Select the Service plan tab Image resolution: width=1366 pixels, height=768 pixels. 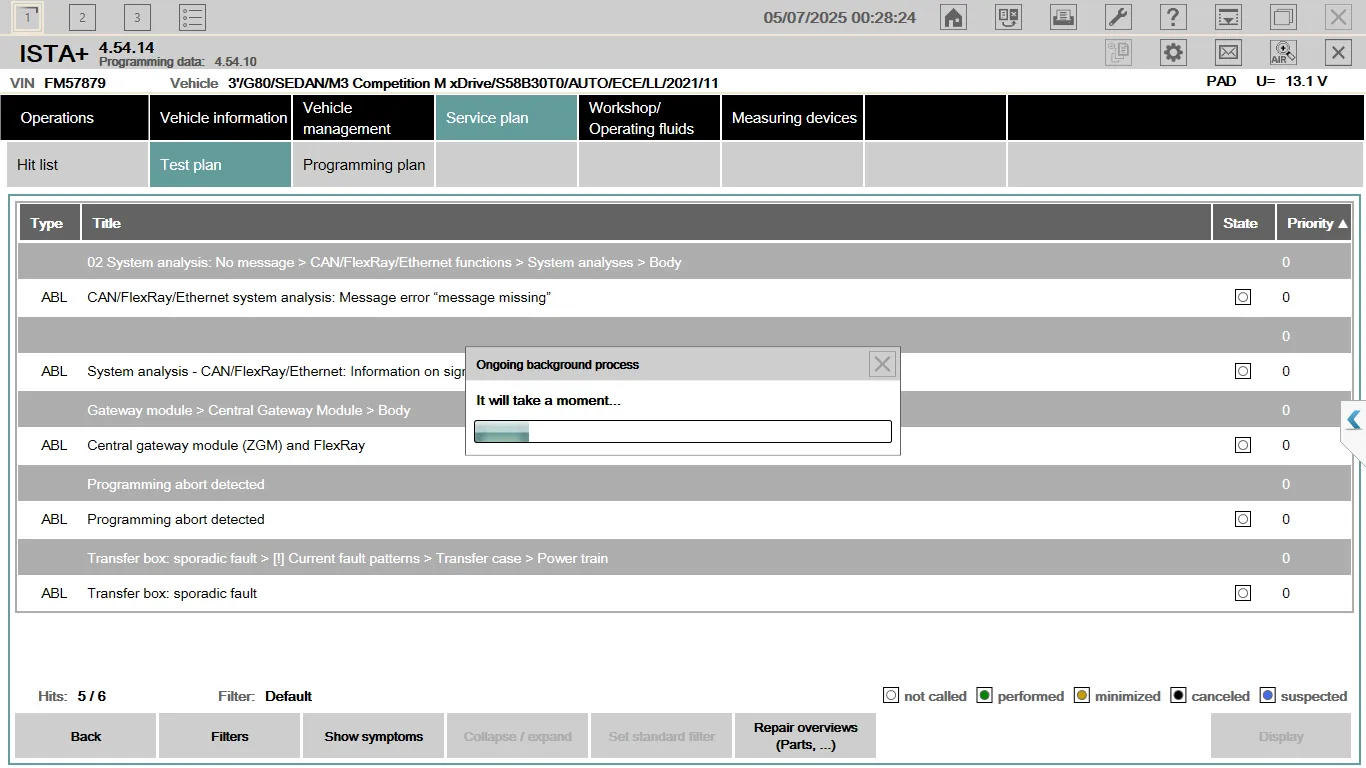506,118
